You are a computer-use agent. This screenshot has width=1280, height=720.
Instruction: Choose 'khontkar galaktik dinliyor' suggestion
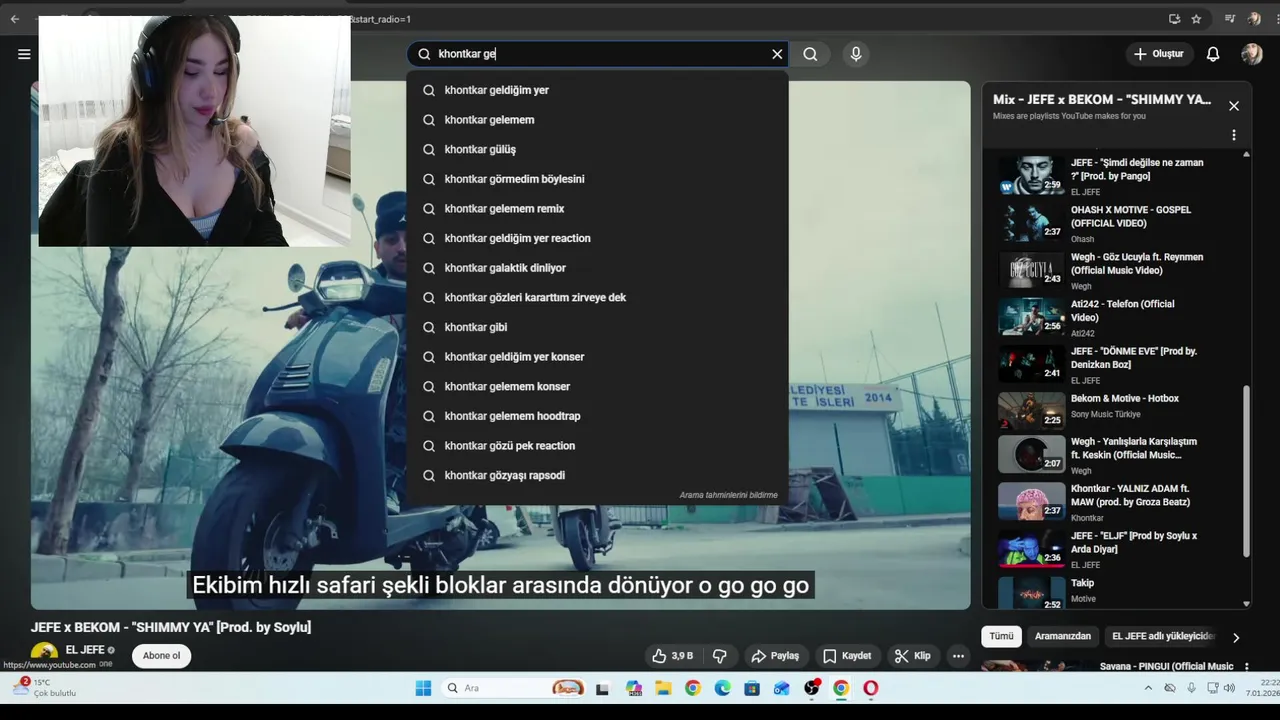click(x=597, y=268)
